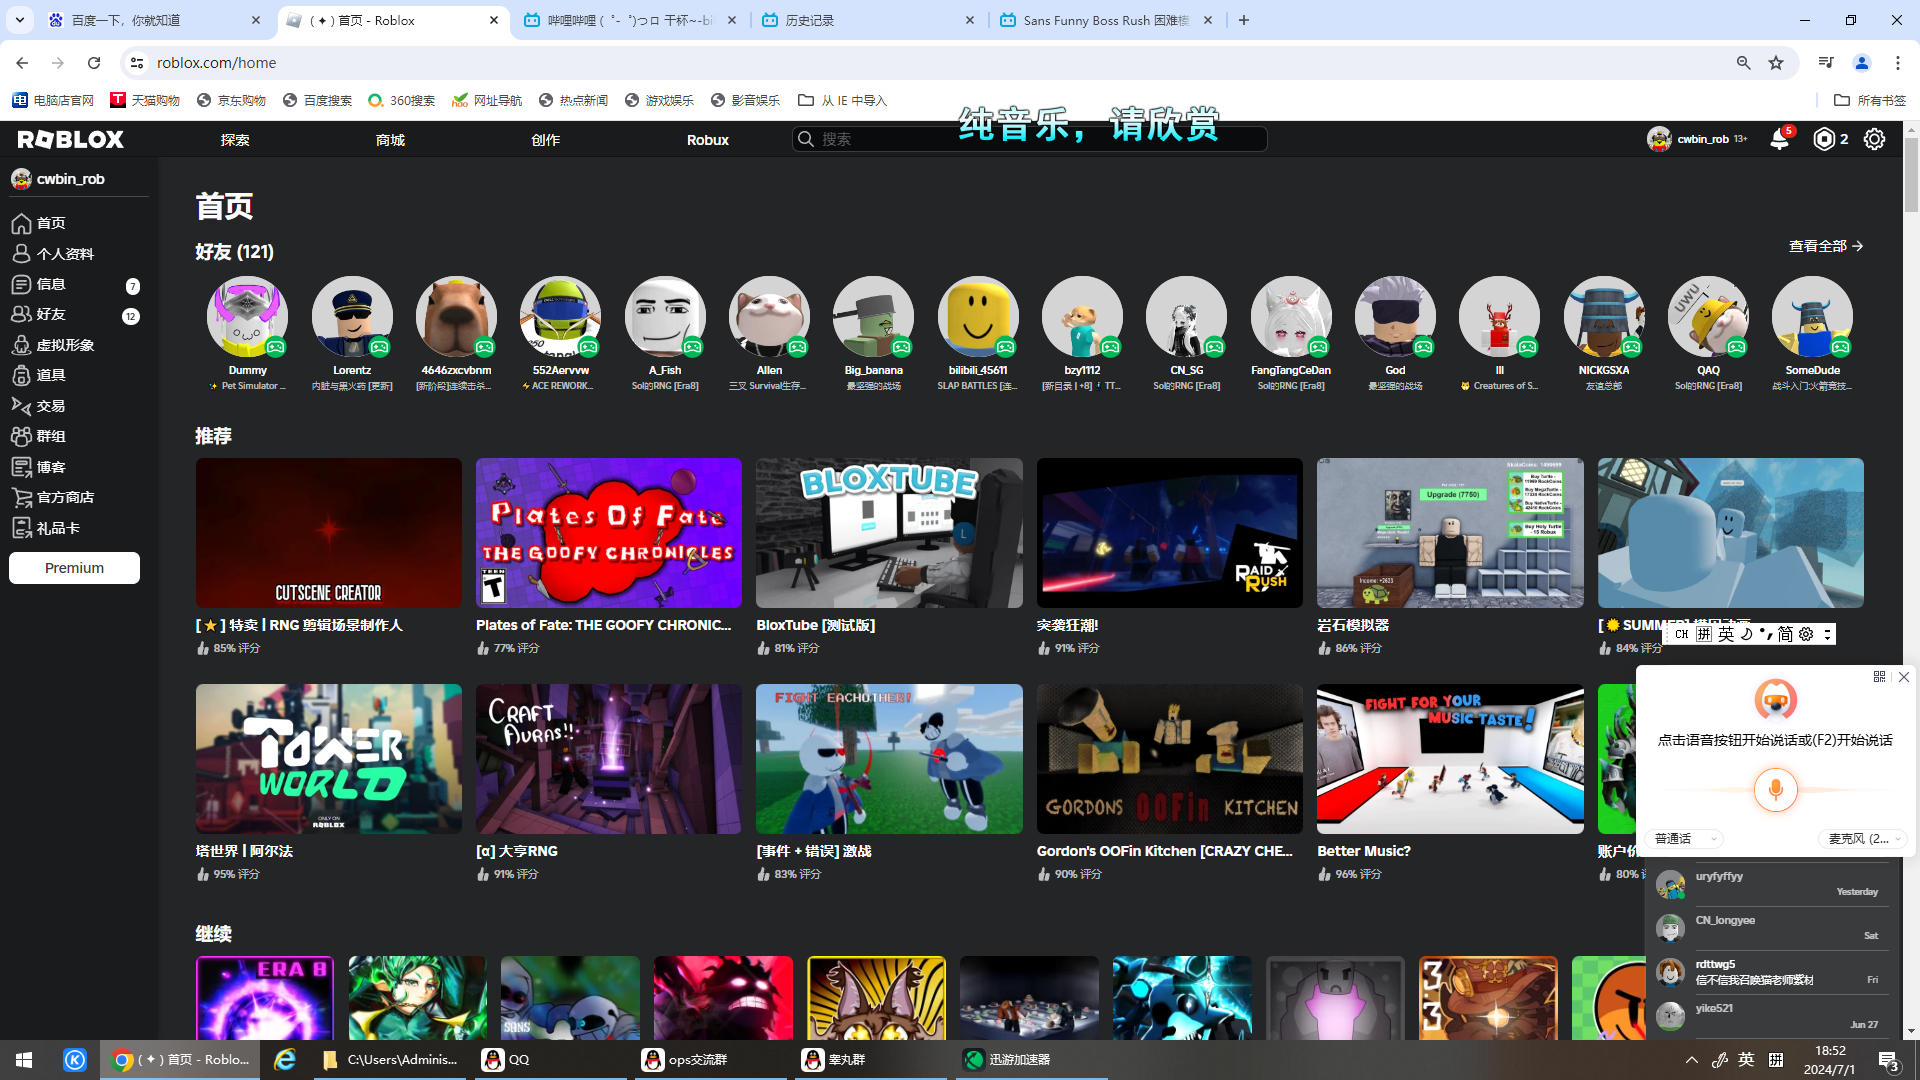Toggle IME punctuation mode
Screen dimensions: 1920x1080
(x=1765, y=634)
